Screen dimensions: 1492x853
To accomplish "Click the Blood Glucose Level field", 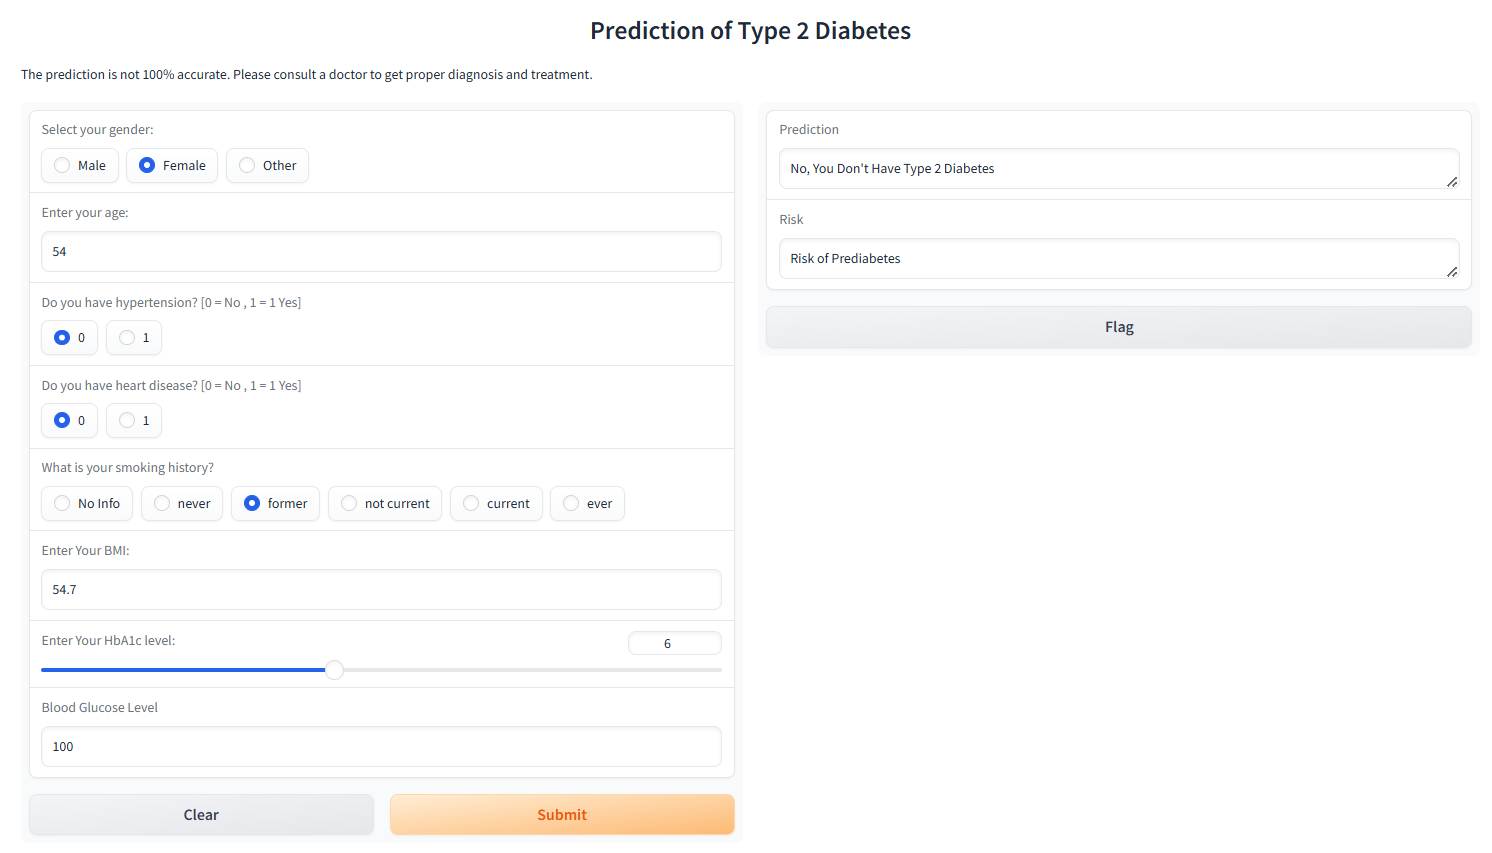I will point(381,747).
